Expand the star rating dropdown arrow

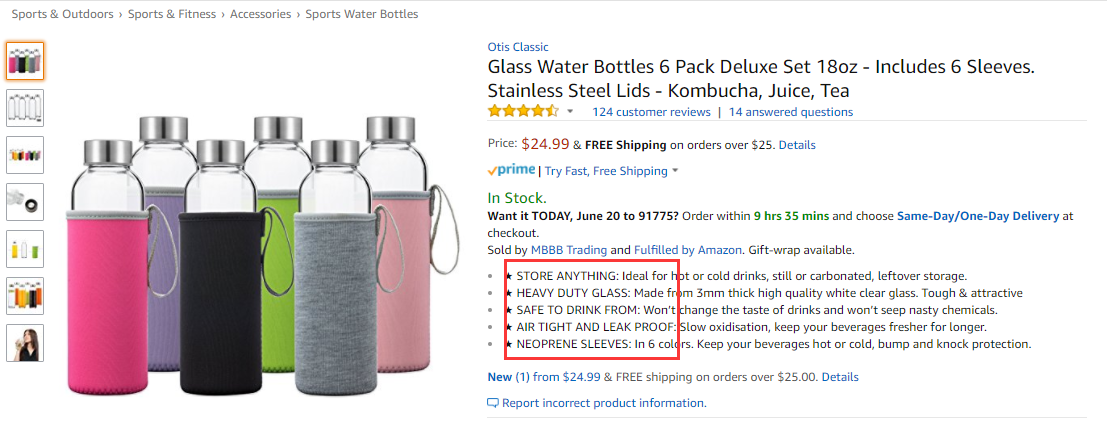point(571,111)
